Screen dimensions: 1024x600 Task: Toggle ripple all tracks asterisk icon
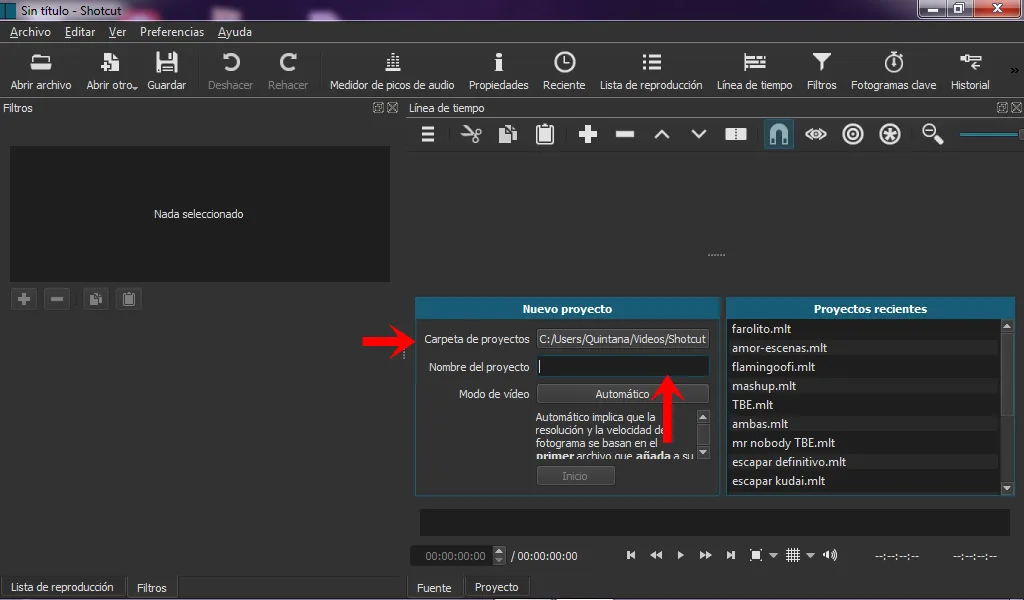tap(889, 134)
